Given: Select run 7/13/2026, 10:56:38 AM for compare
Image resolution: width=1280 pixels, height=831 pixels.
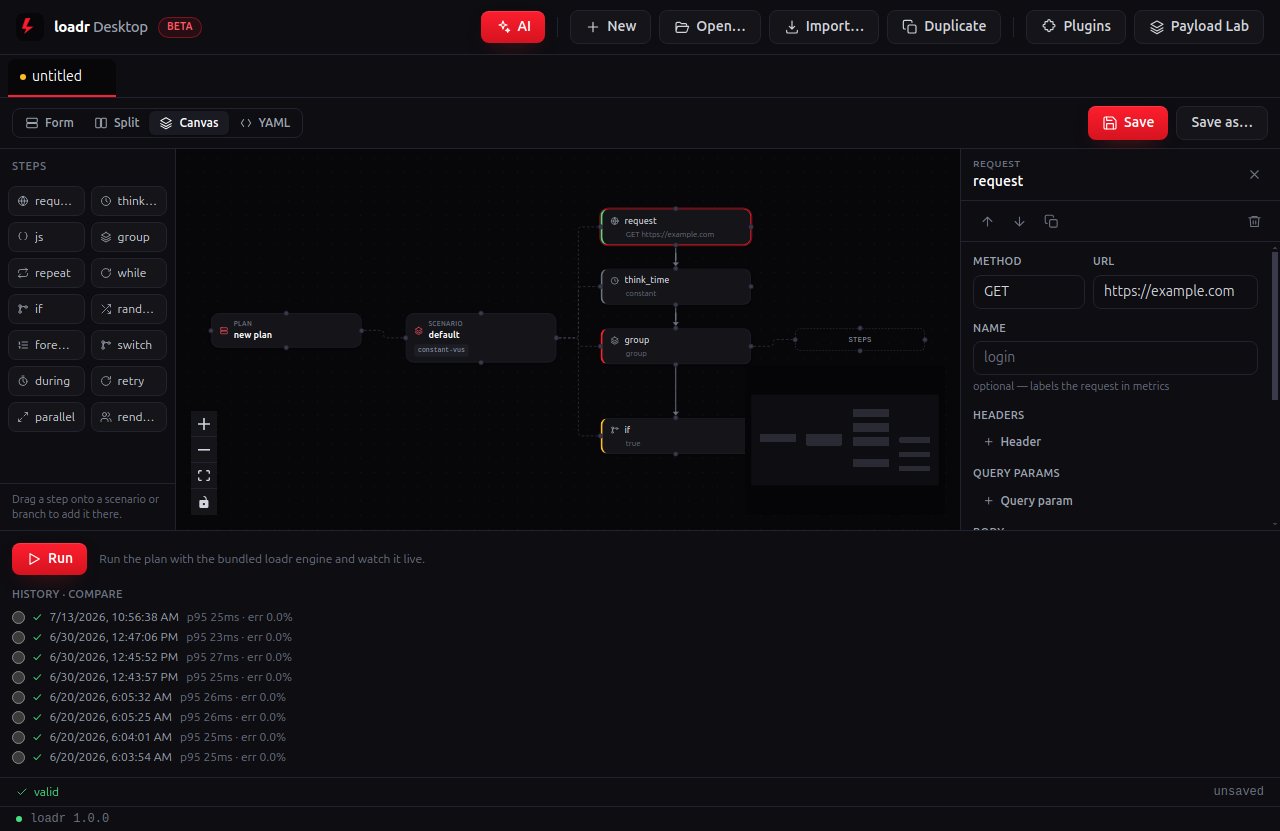Looking at the screenshot, I should coord(18,617).
